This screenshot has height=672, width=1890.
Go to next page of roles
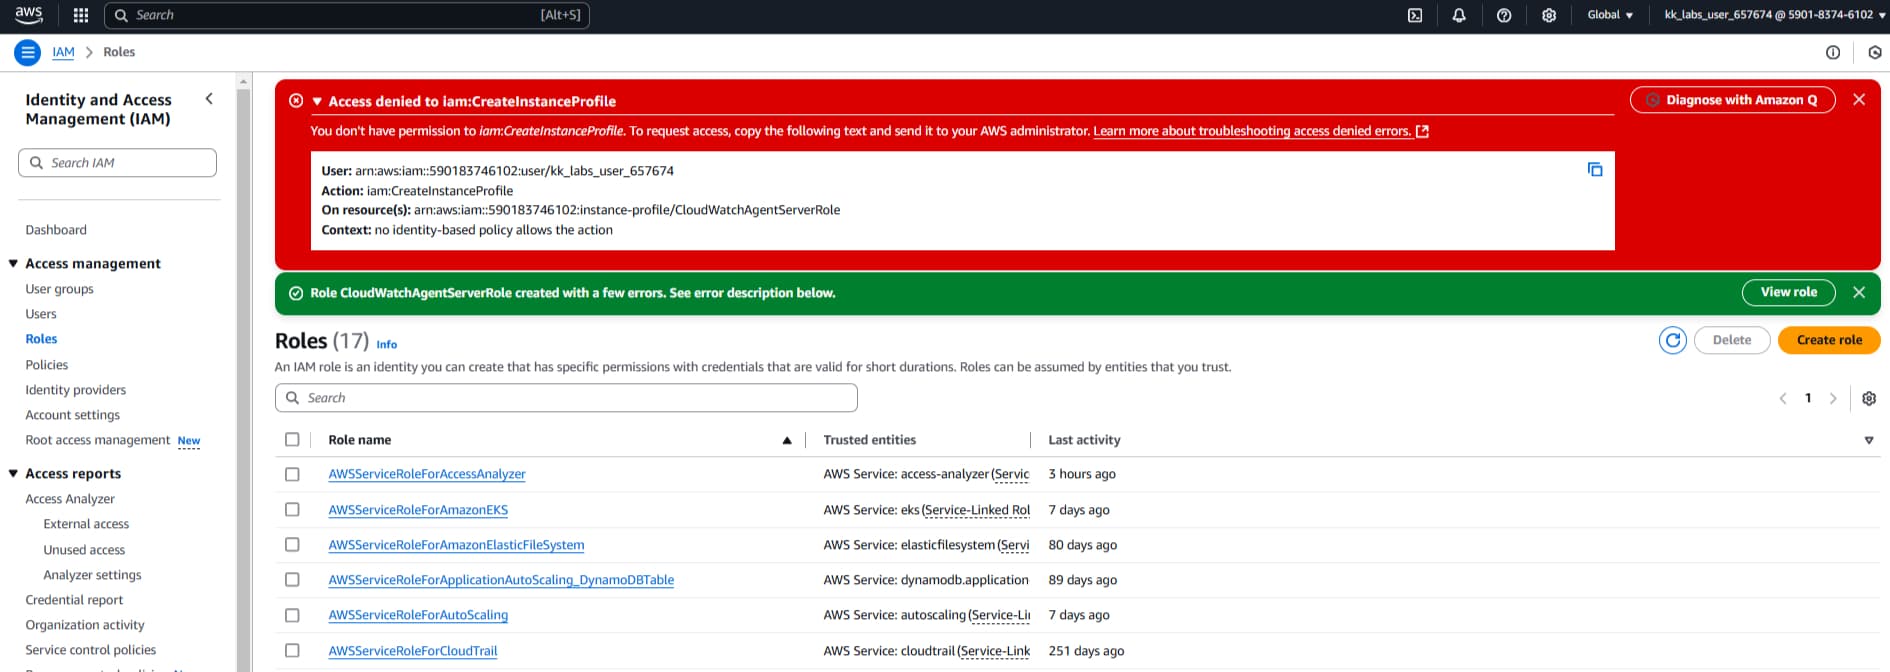(x=1833, y=398)
